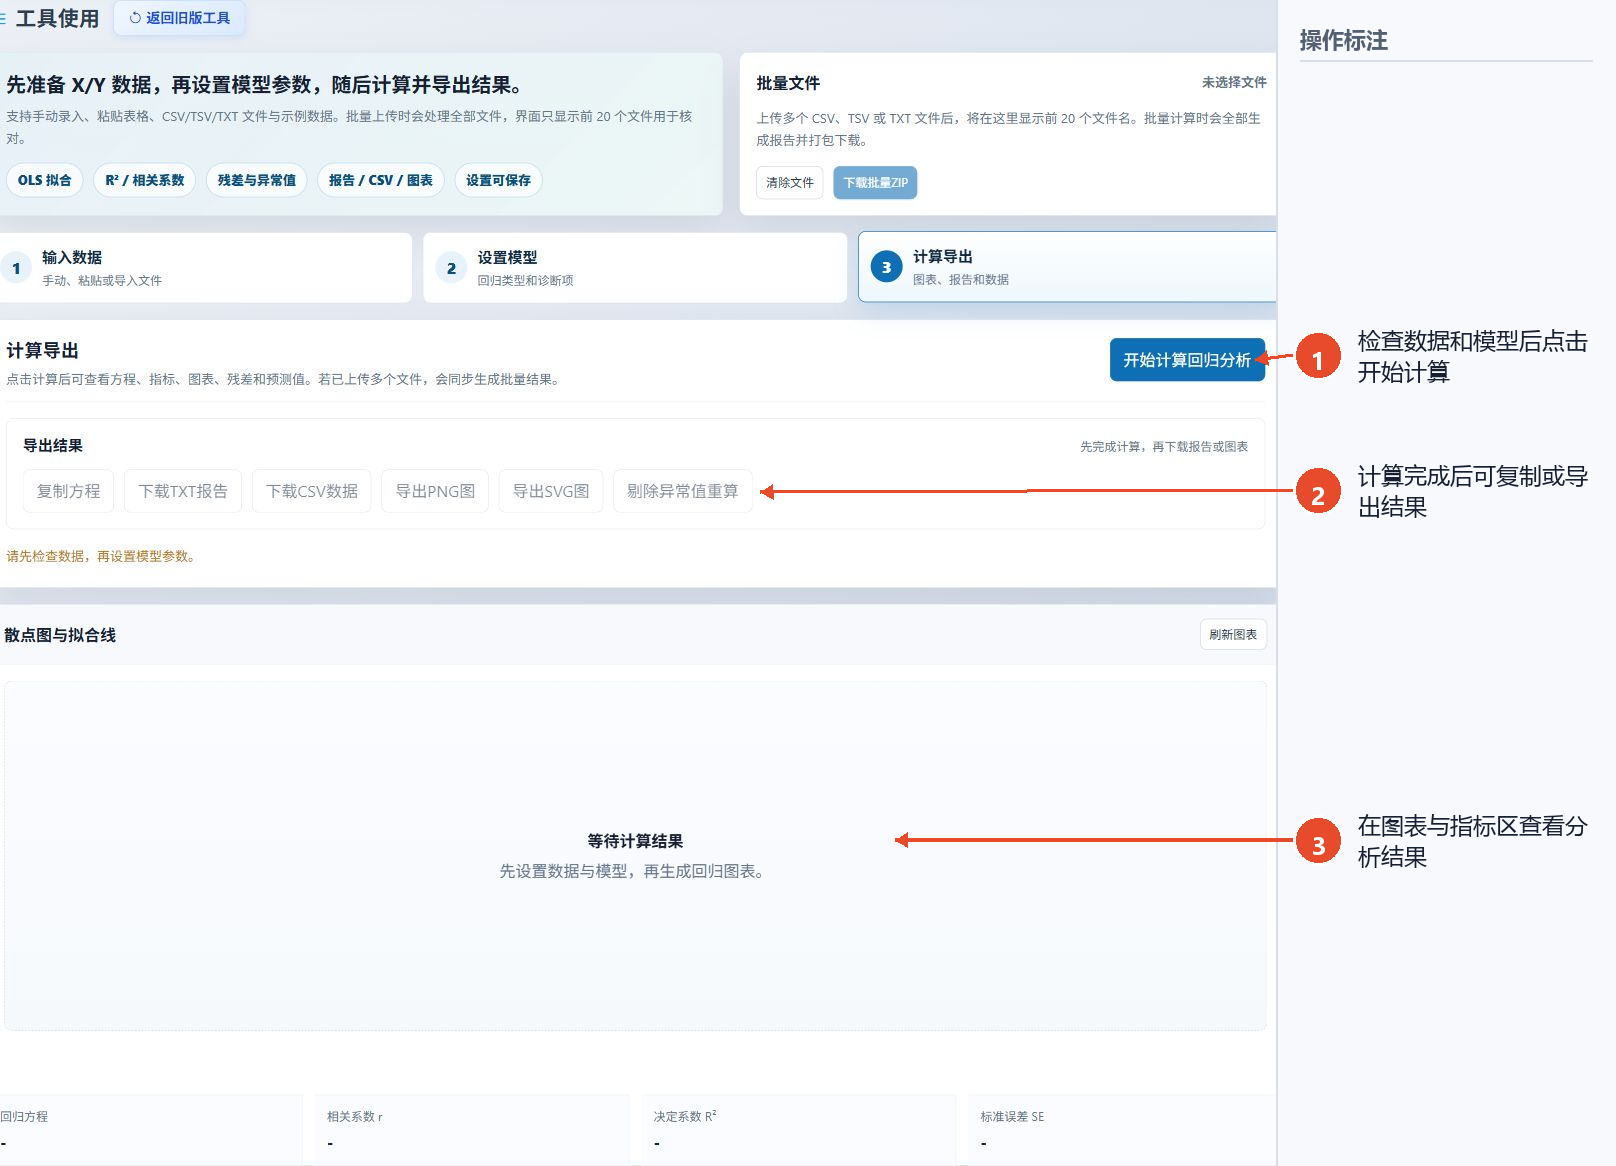Screen dimensions: 1616x1166
Task: Click the 操作标注 sidebar heading
Action: 1343,40
